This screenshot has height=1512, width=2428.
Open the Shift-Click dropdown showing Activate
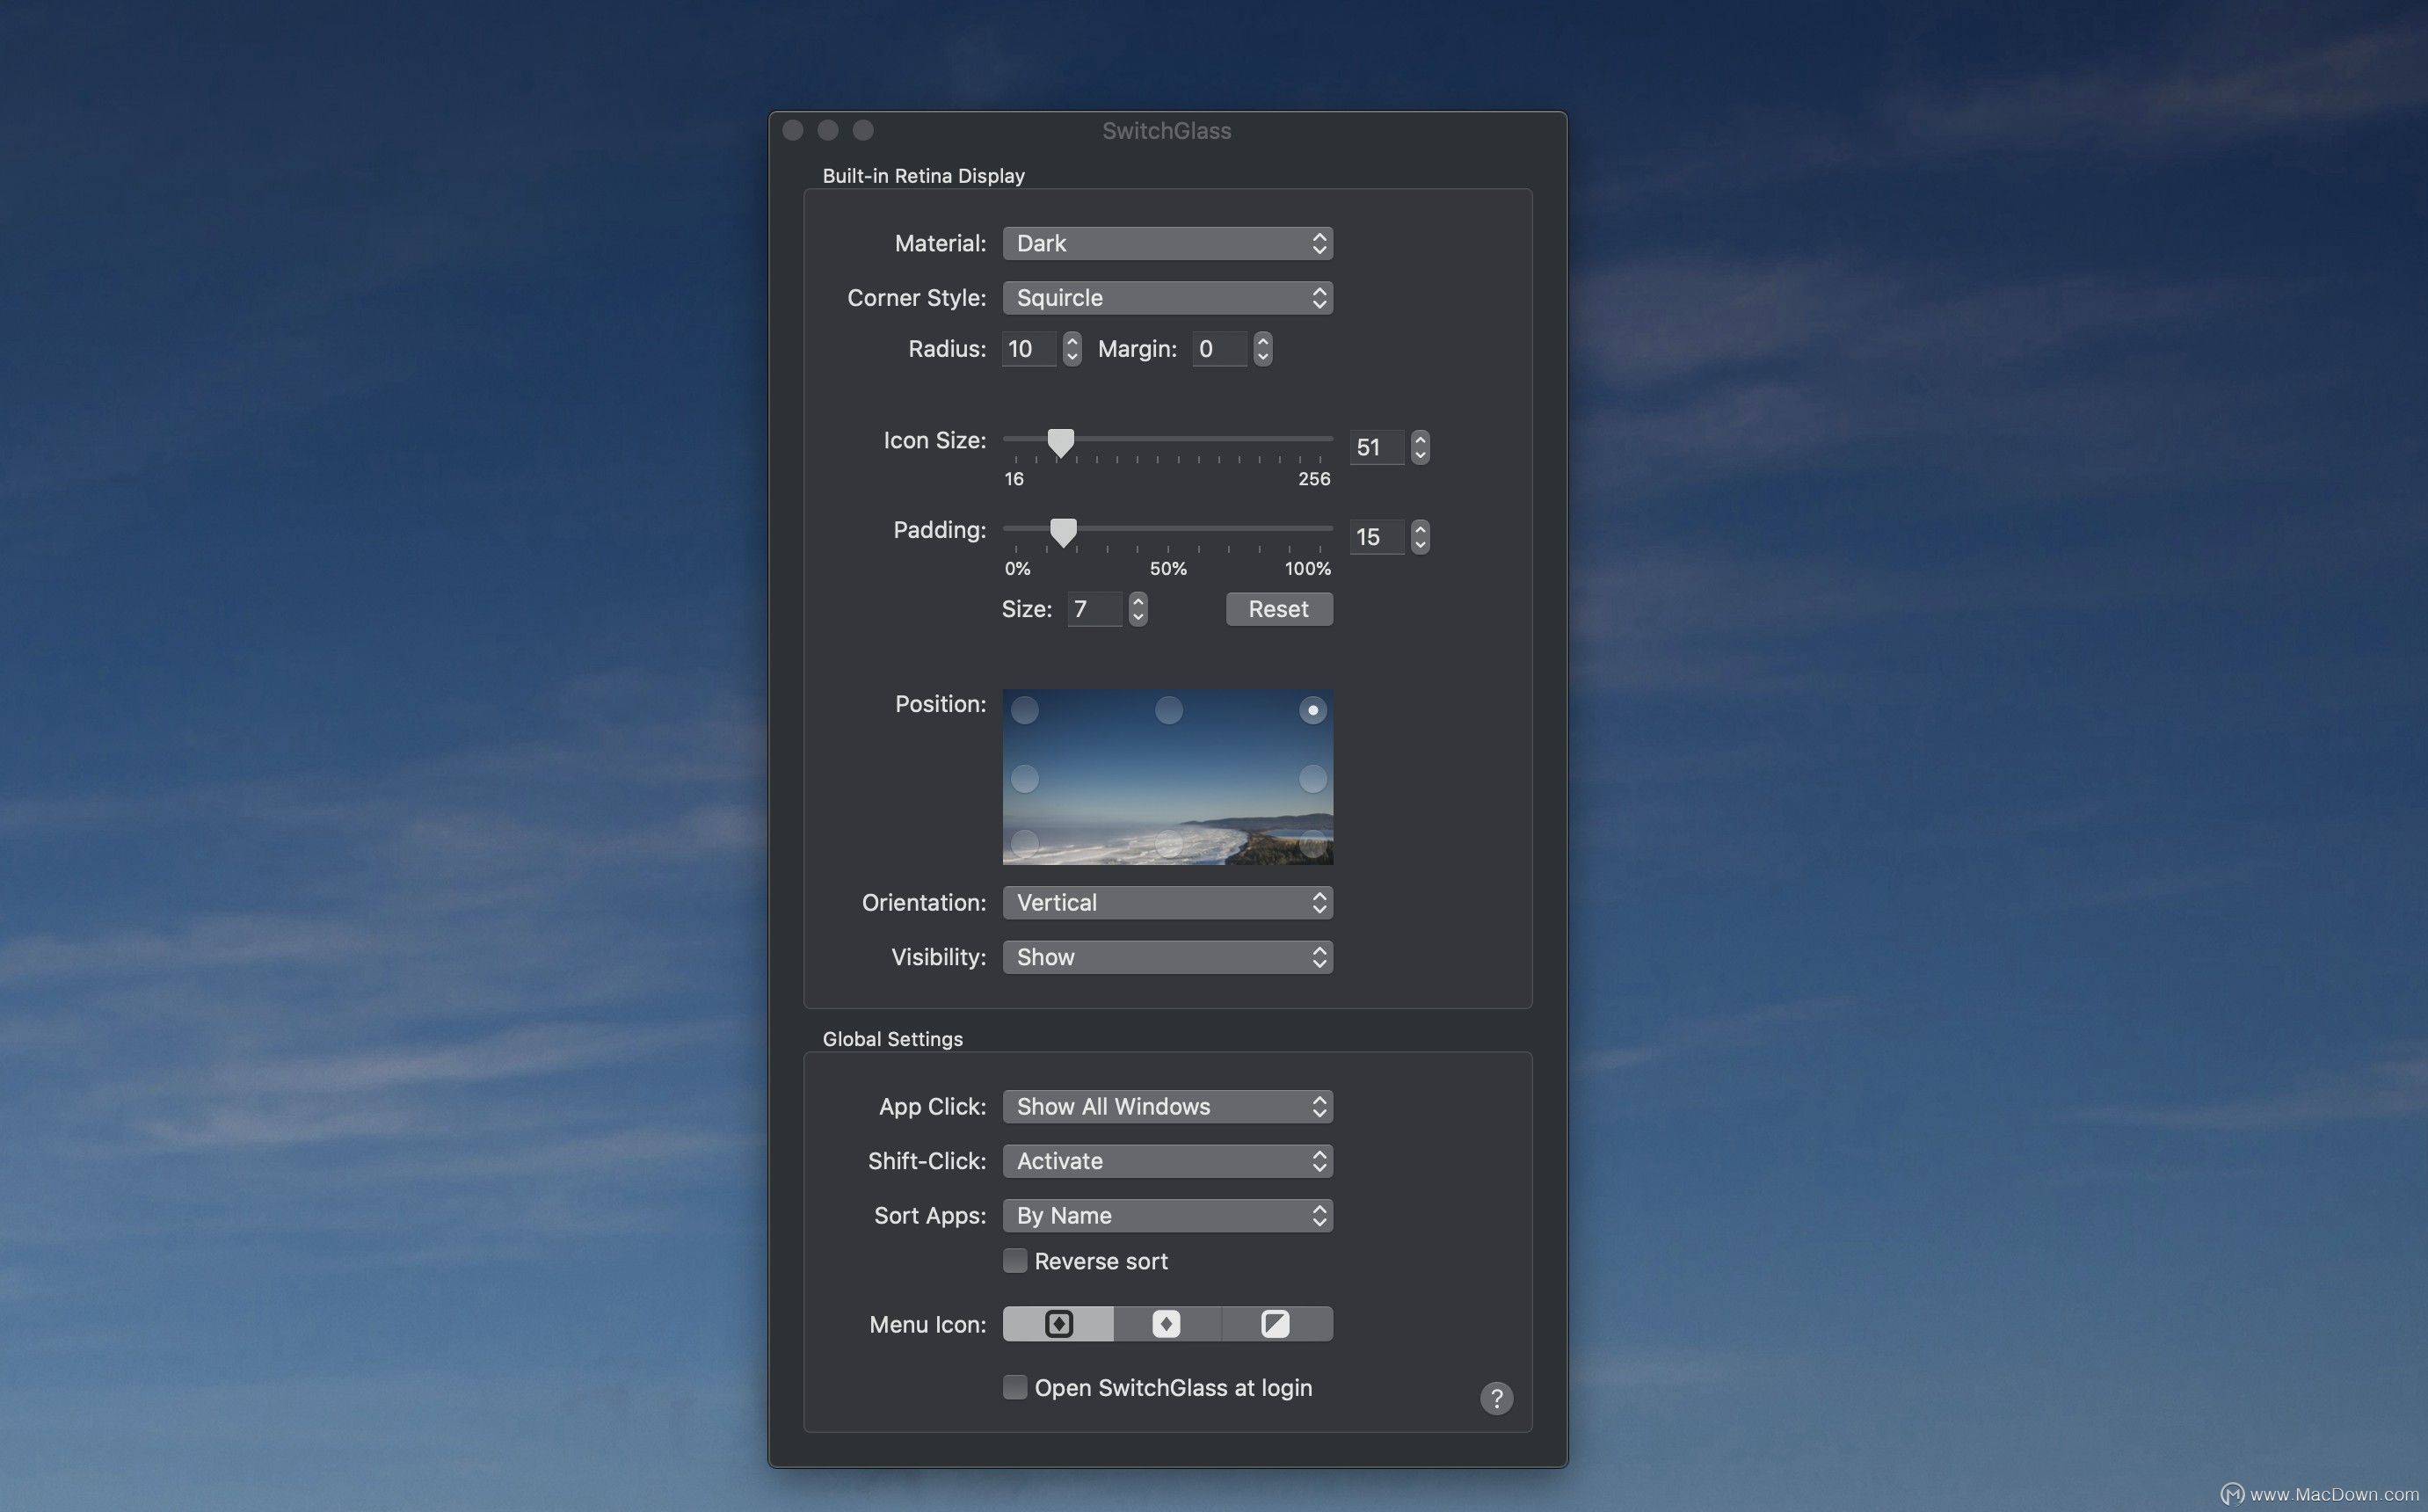1168,1161
